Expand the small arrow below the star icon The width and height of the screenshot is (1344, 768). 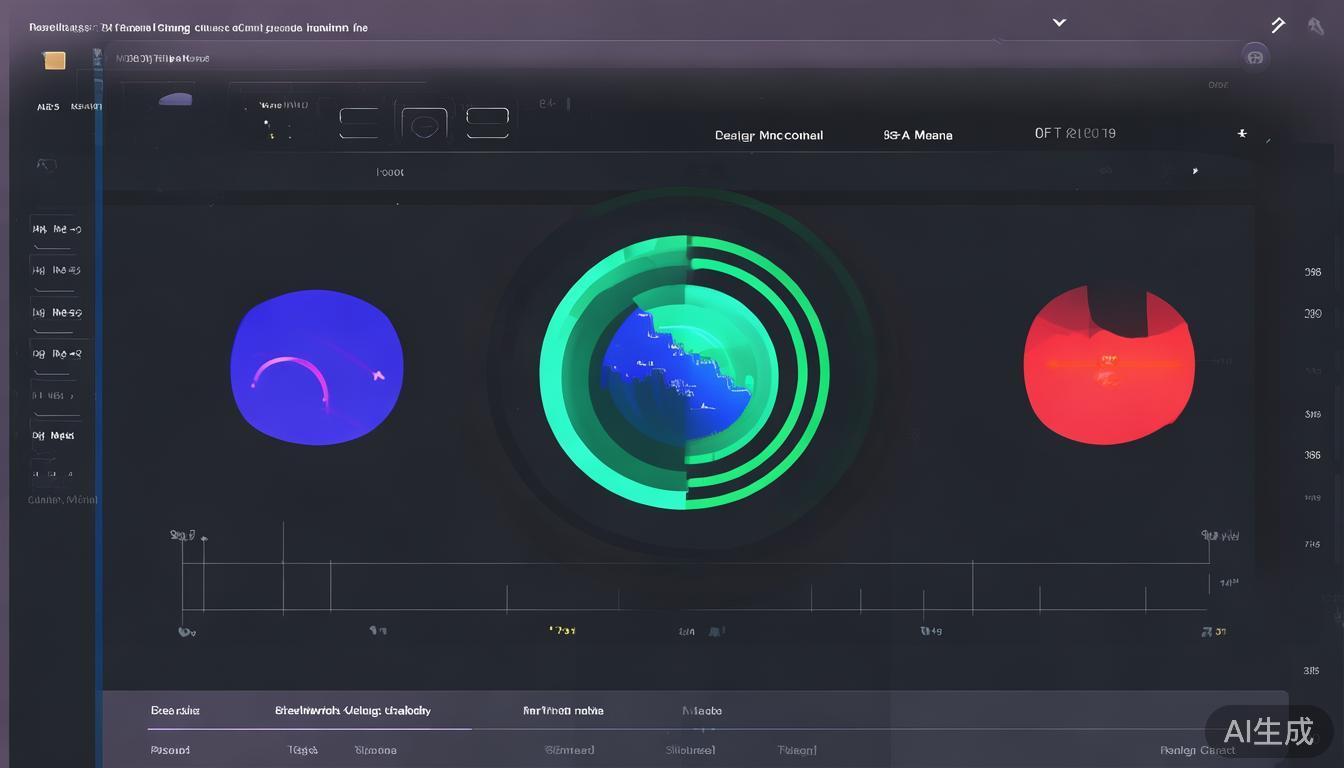point(1194,171)
